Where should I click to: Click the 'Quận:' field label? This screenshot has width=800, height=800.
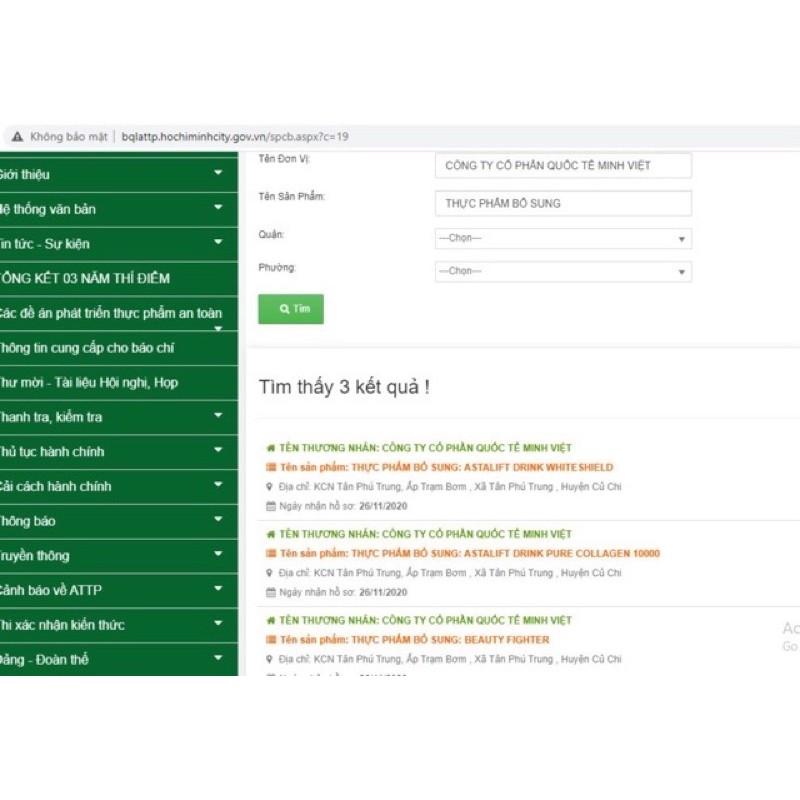[271, 235]
